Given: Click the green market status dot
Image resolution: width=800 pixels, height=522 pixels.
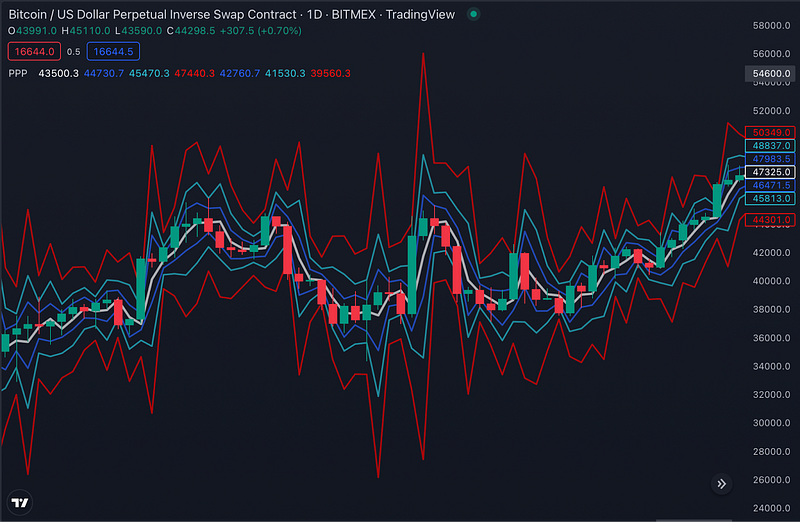Looking at the screenshot, I should pyautogui.click(x=473, y=14).
